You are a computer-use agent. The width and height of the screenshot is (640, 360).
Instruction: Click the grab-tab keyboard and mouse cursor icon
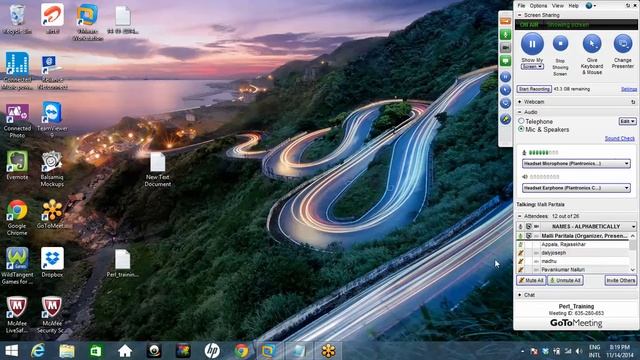[505, 90]
